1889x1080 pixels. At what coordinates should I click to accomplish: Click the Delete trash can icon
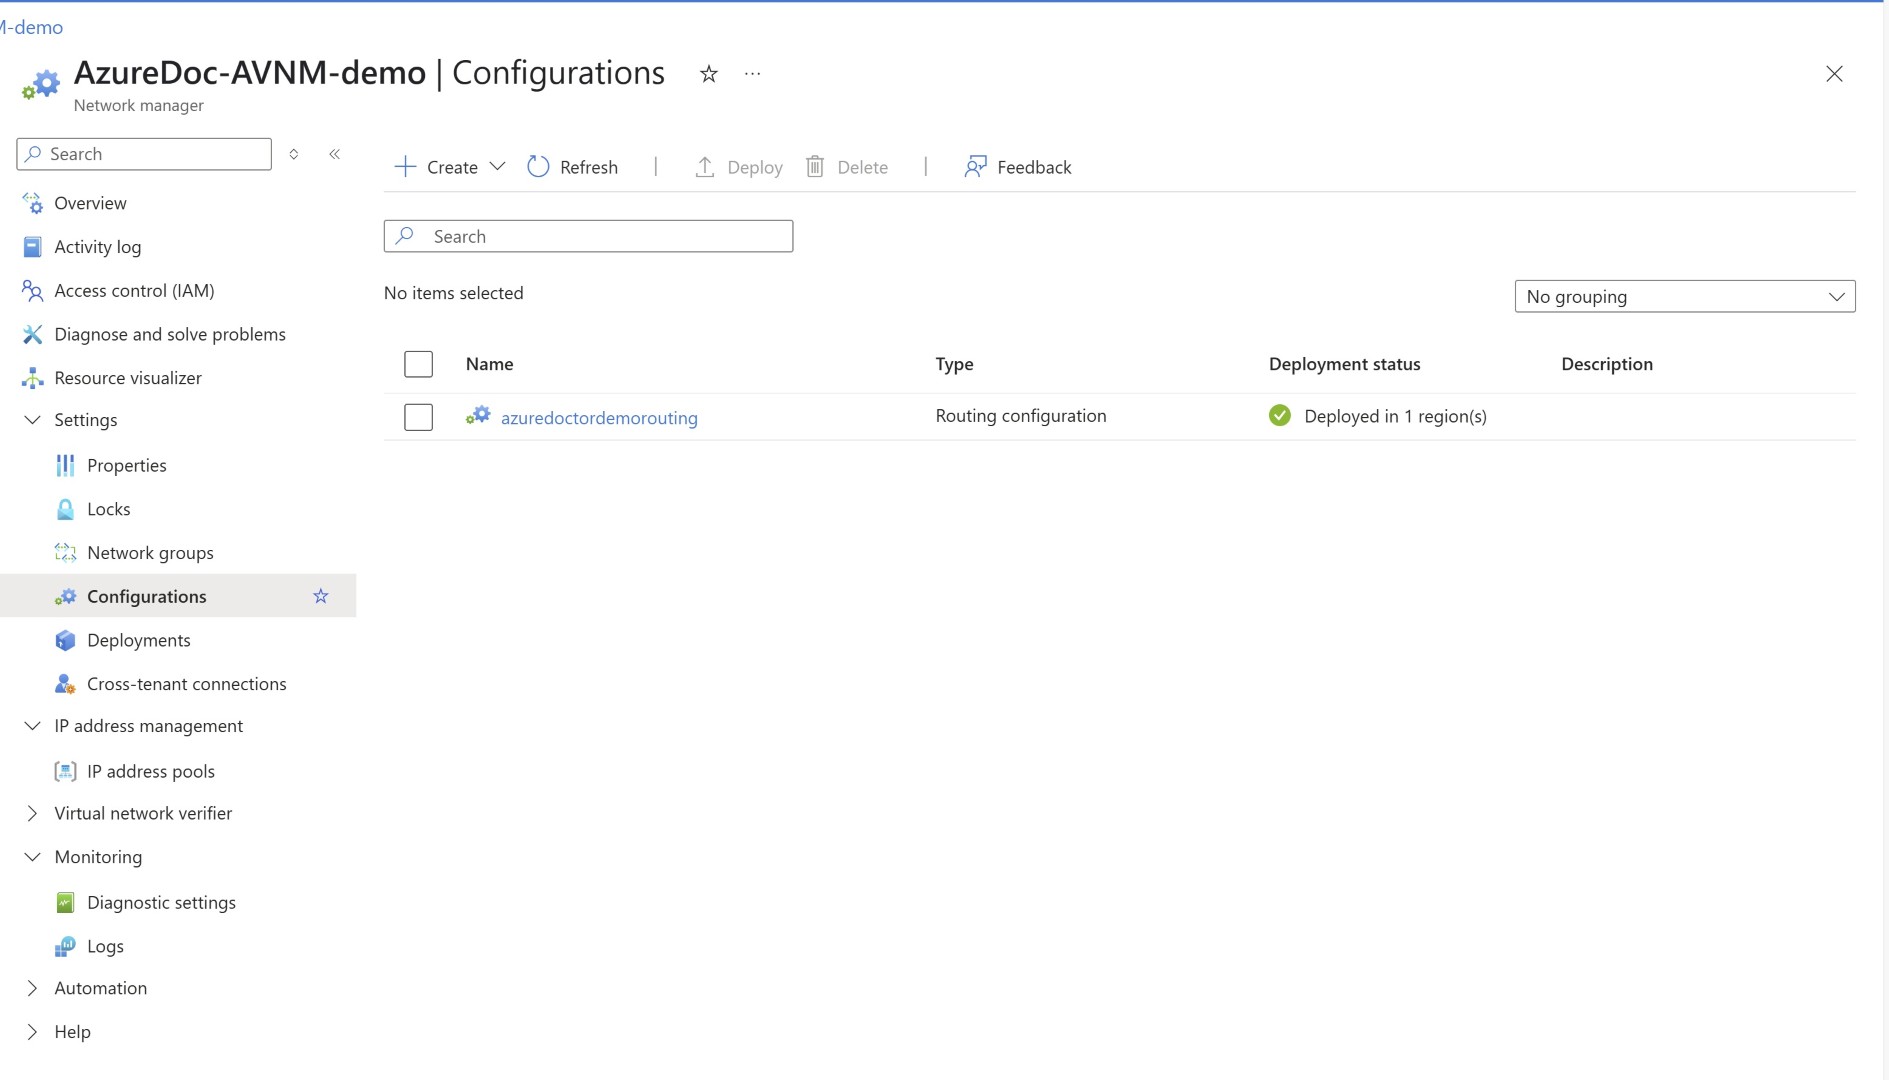815,167
